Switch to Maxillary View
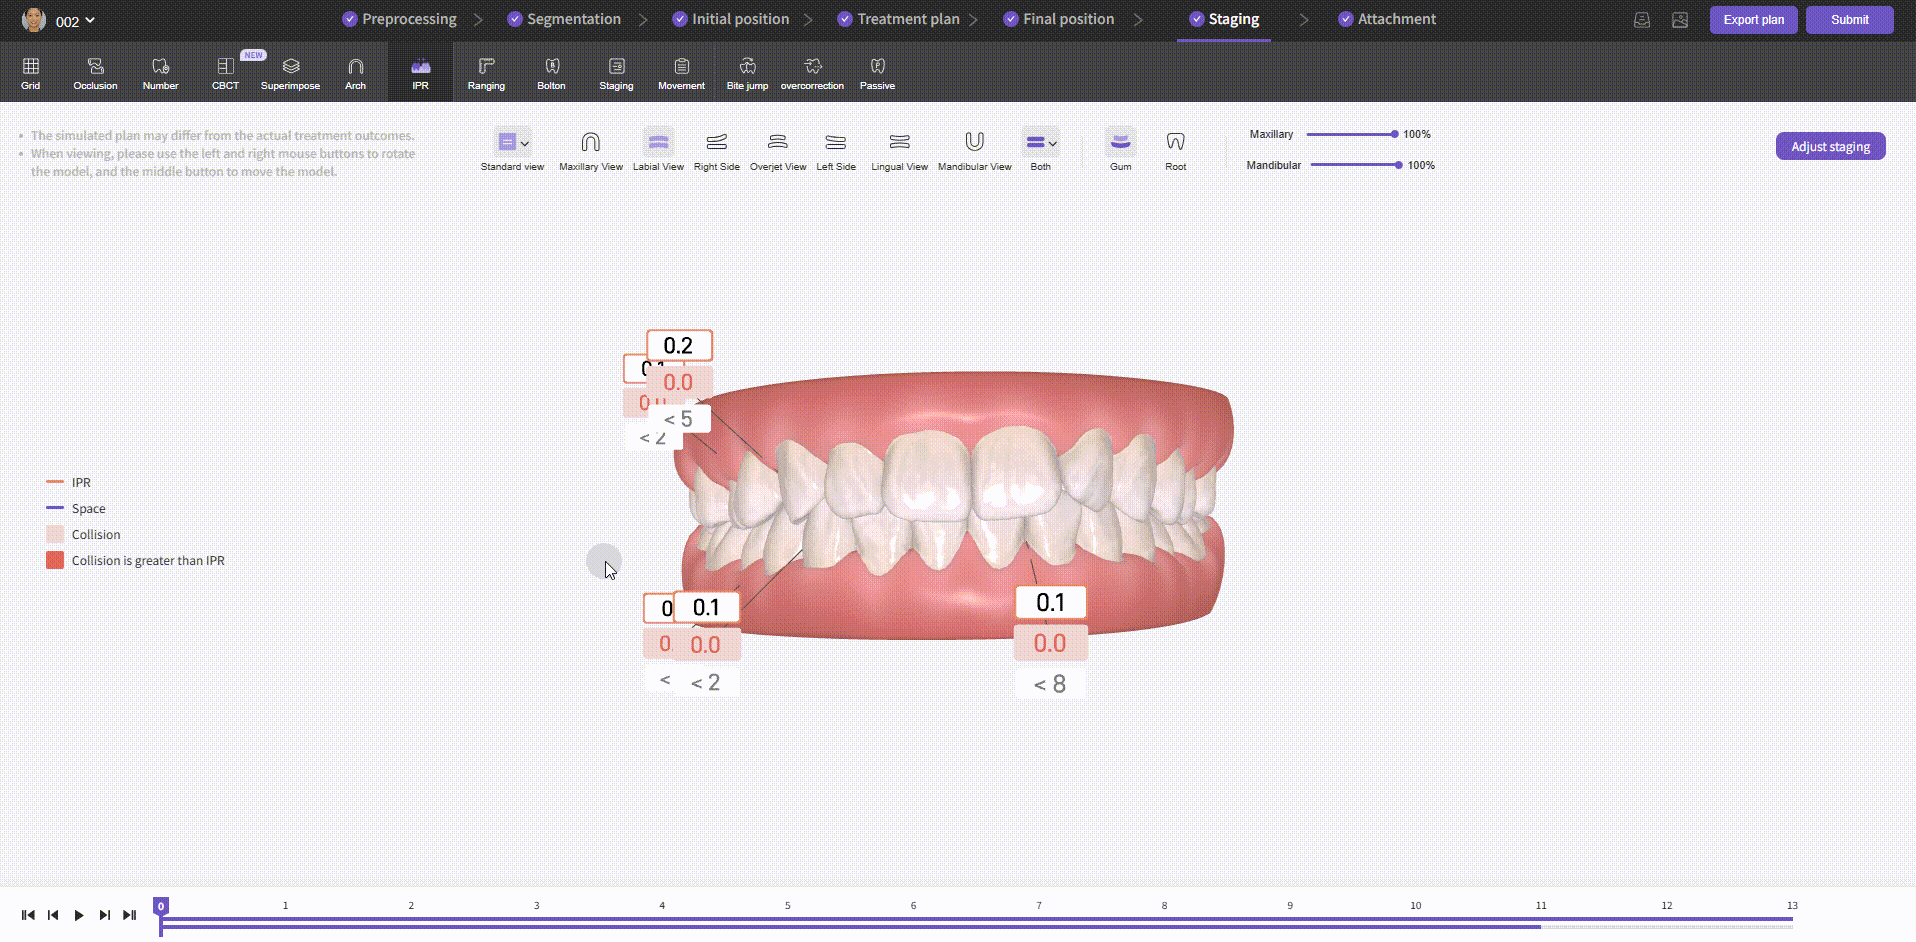 tap(591, 150)
